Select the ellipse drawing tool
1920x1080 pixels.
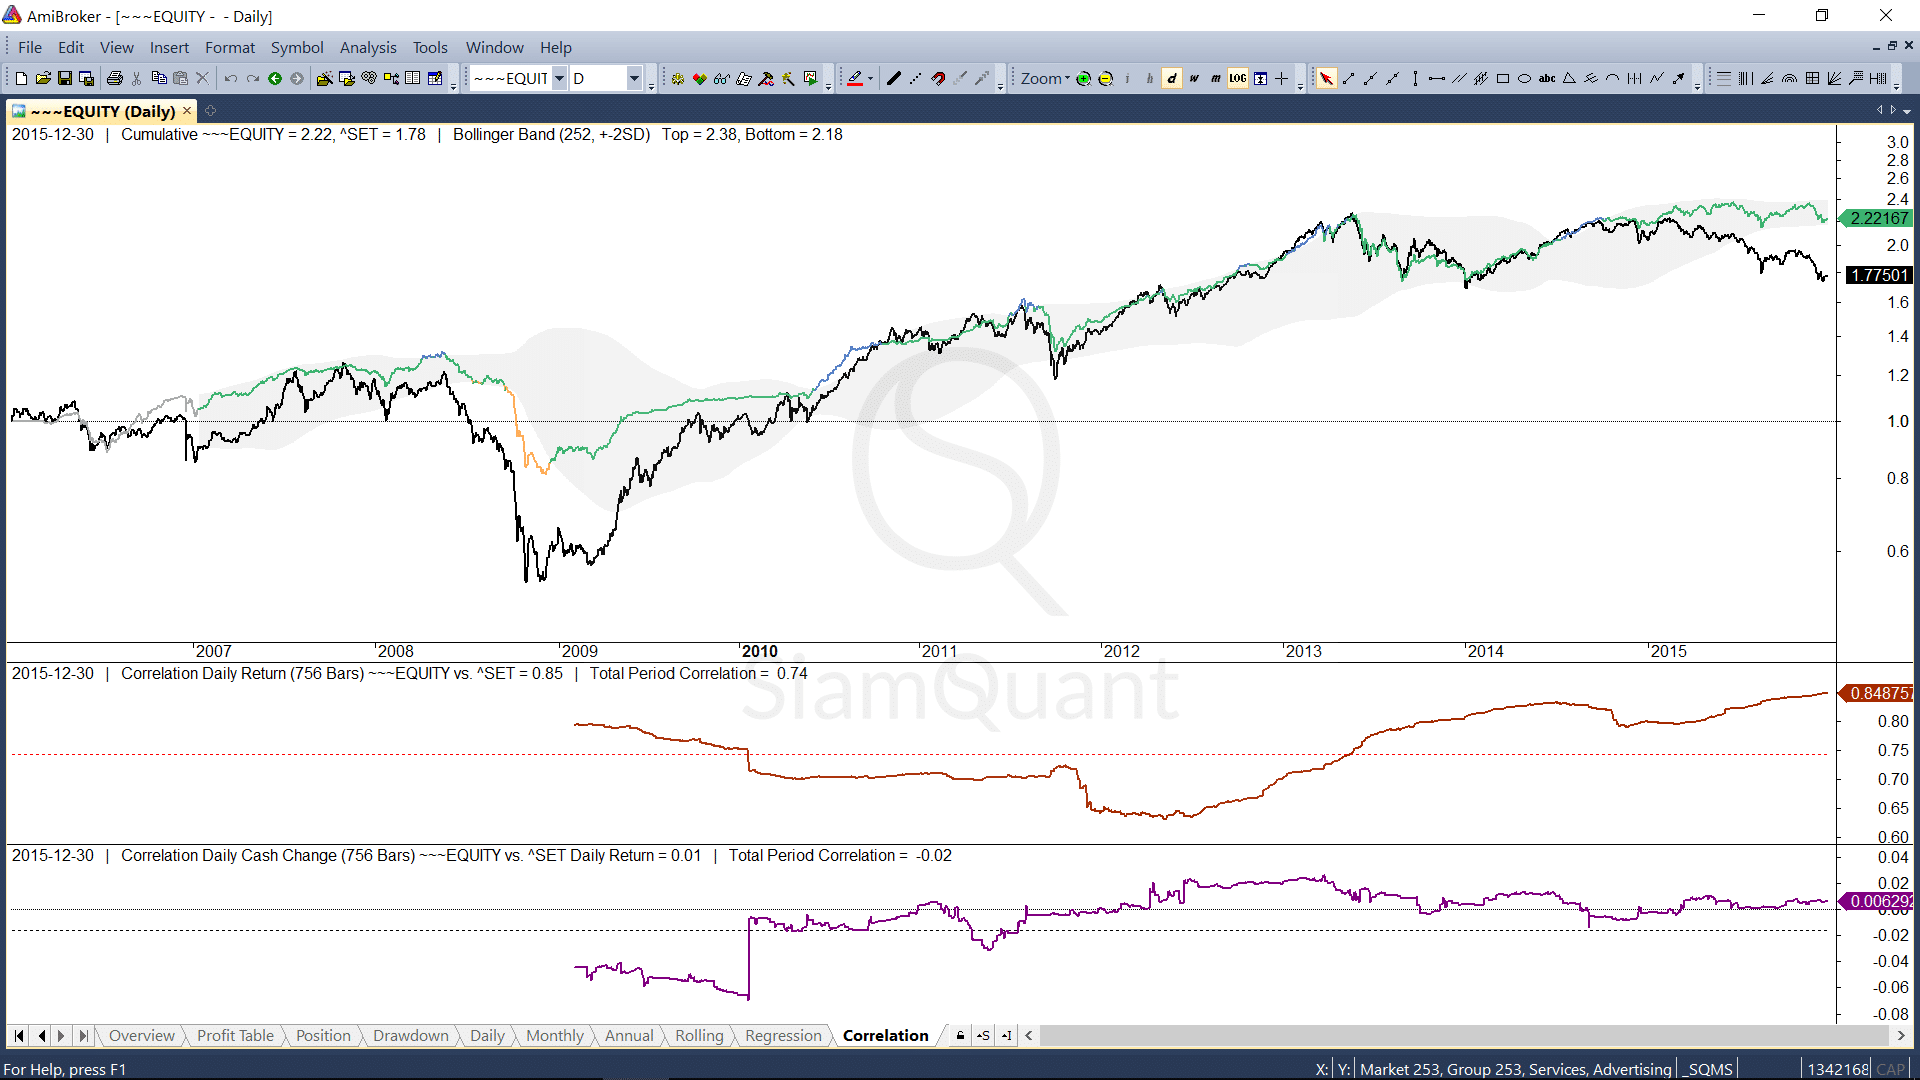(x=1524, y=78)
